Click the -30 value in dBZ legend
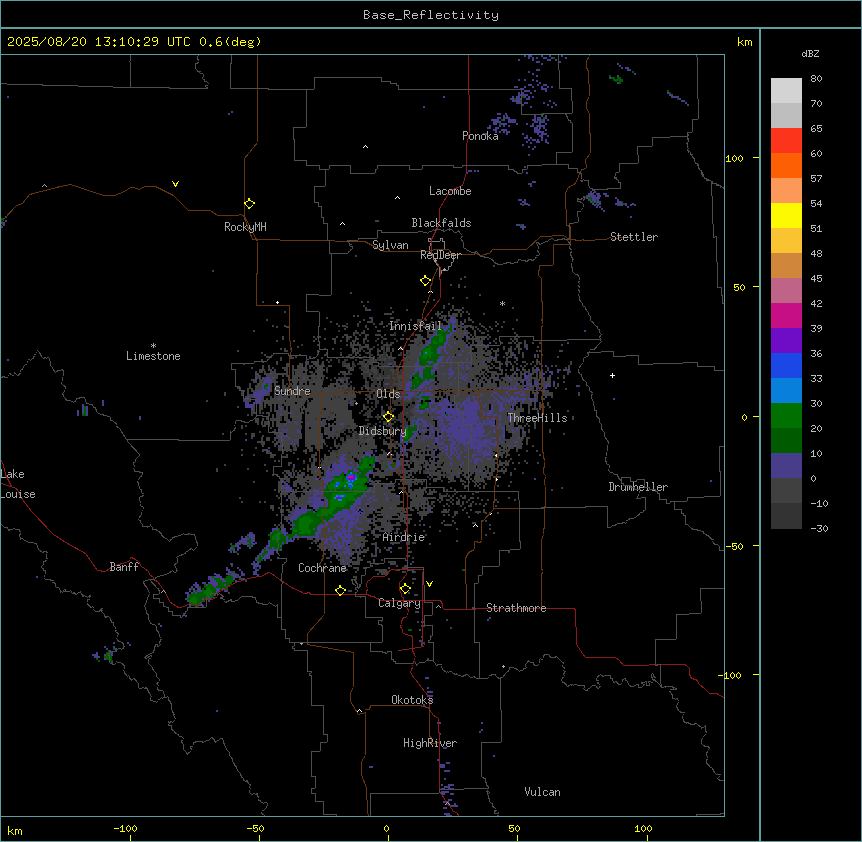 click(x=819, y=528)
